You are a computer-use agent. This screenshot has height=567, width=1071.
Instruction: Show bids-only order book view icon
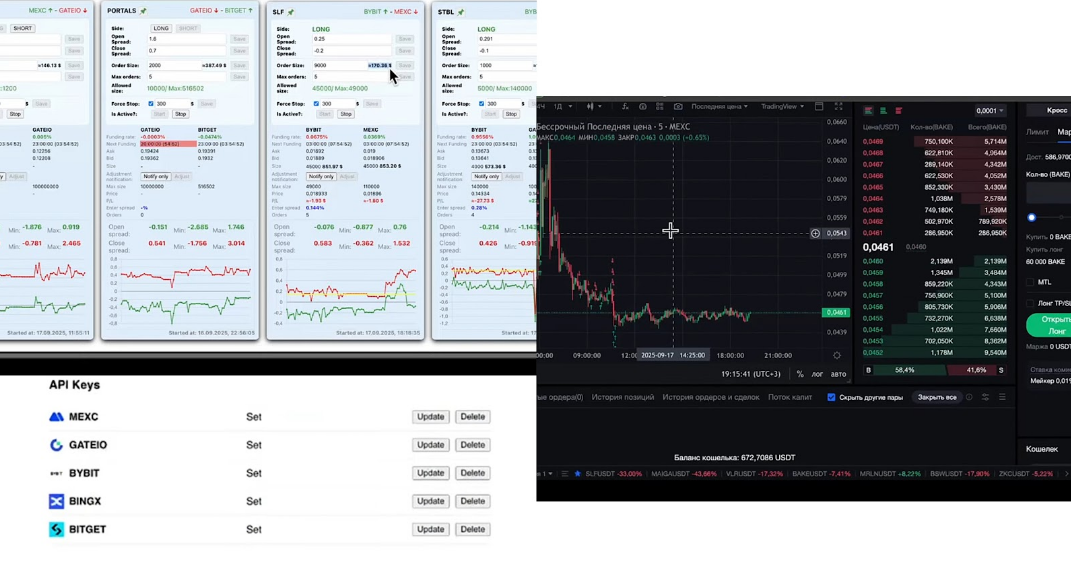(883, 111)
